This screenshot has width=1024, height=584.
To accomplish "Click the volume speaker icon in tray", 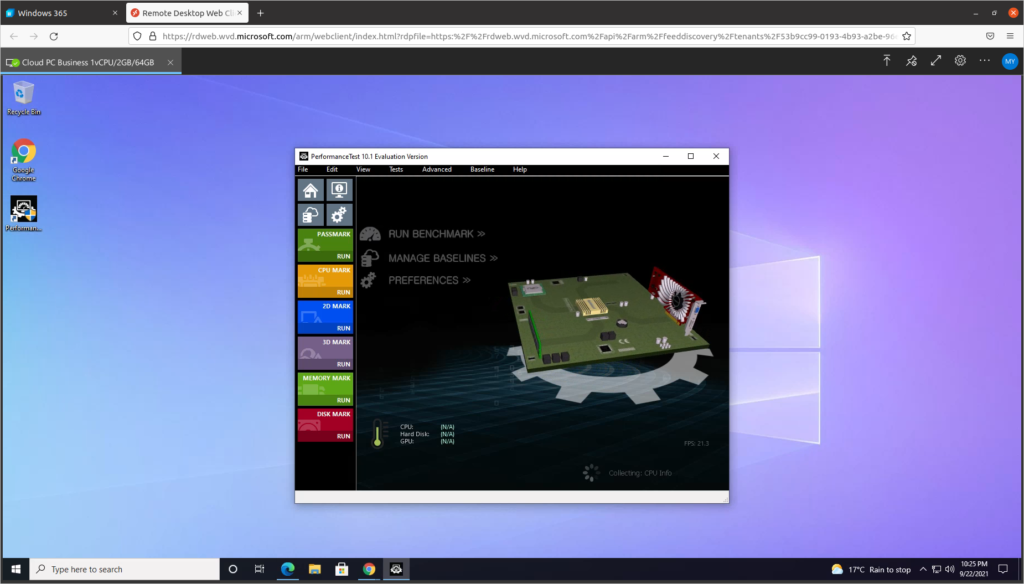I will [950, 569].
